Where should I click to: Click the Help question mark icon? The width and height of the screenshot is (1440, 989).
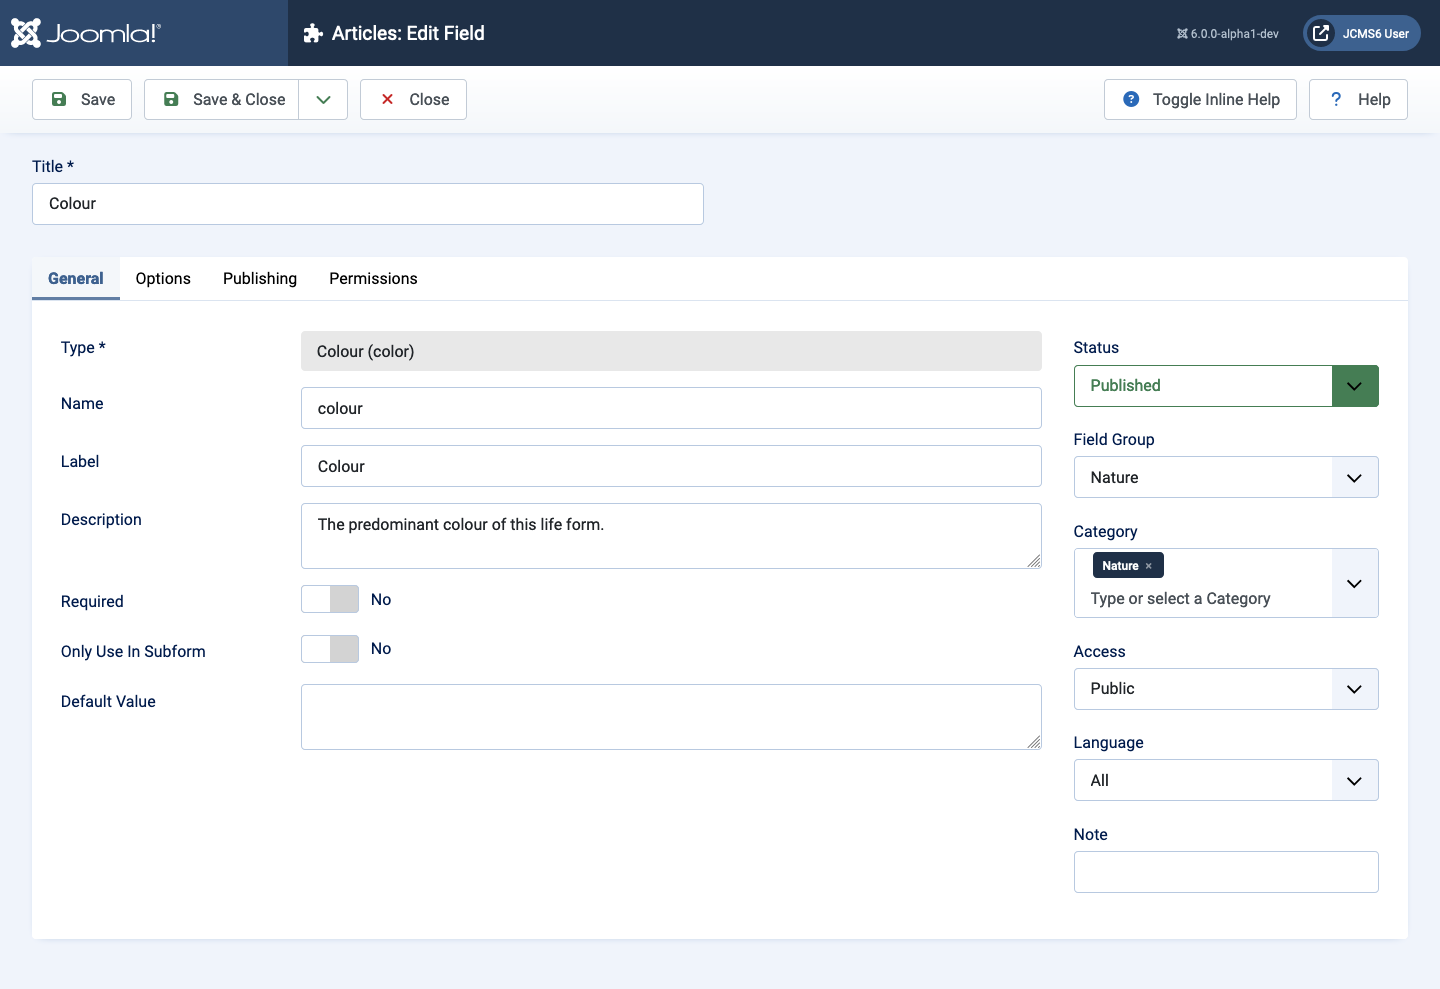click(1335, 99)
